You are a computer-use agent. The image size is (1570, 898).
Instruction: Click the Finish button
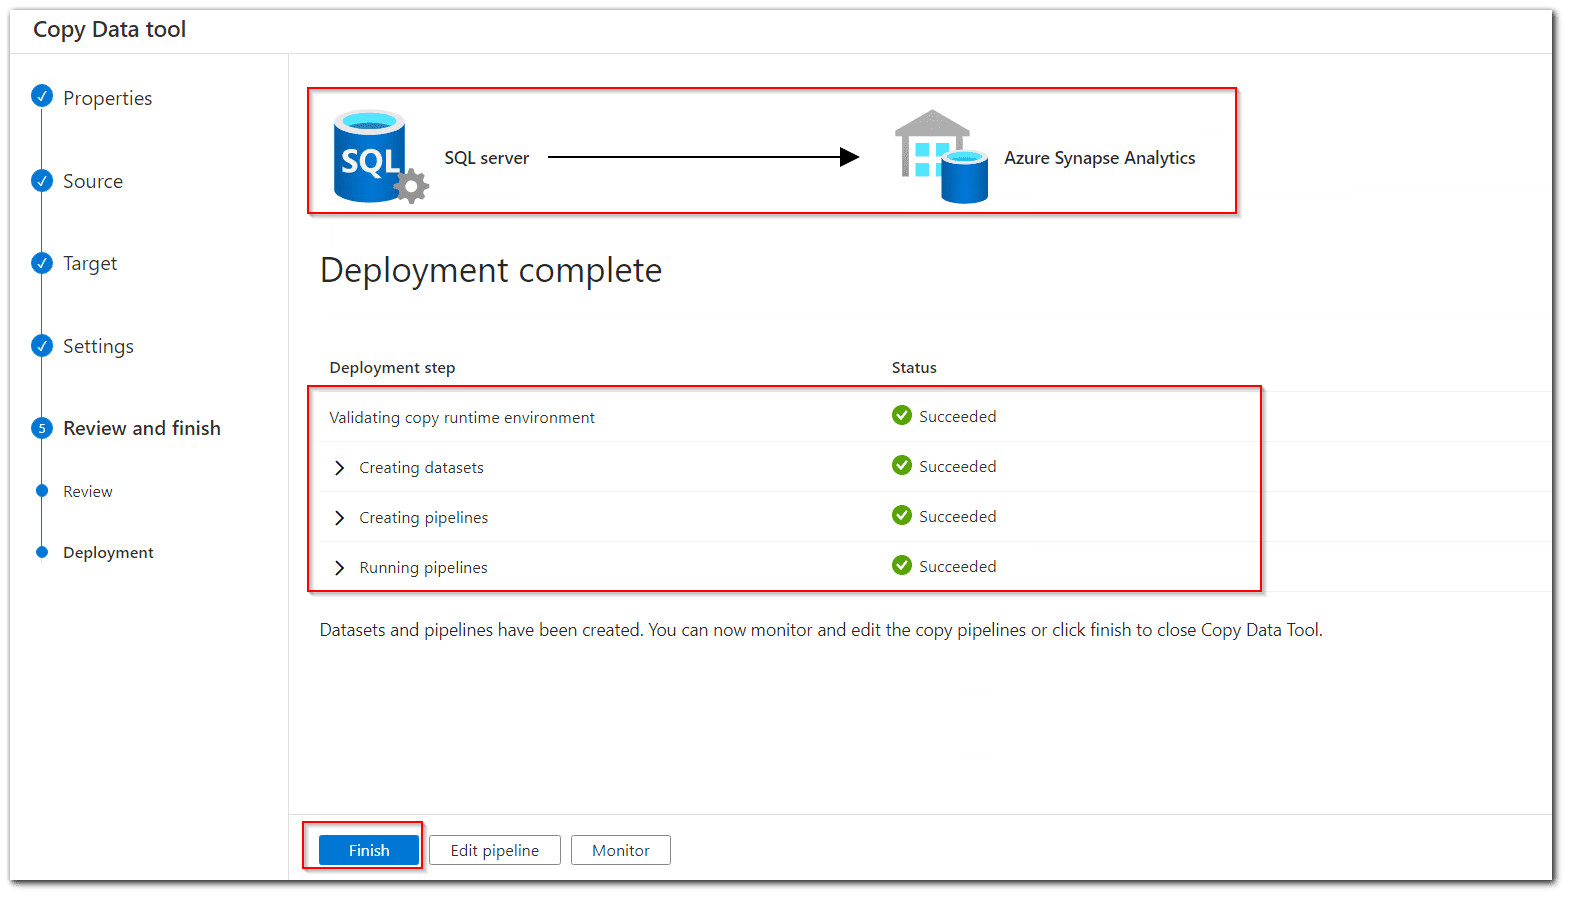tap(369, 850)
